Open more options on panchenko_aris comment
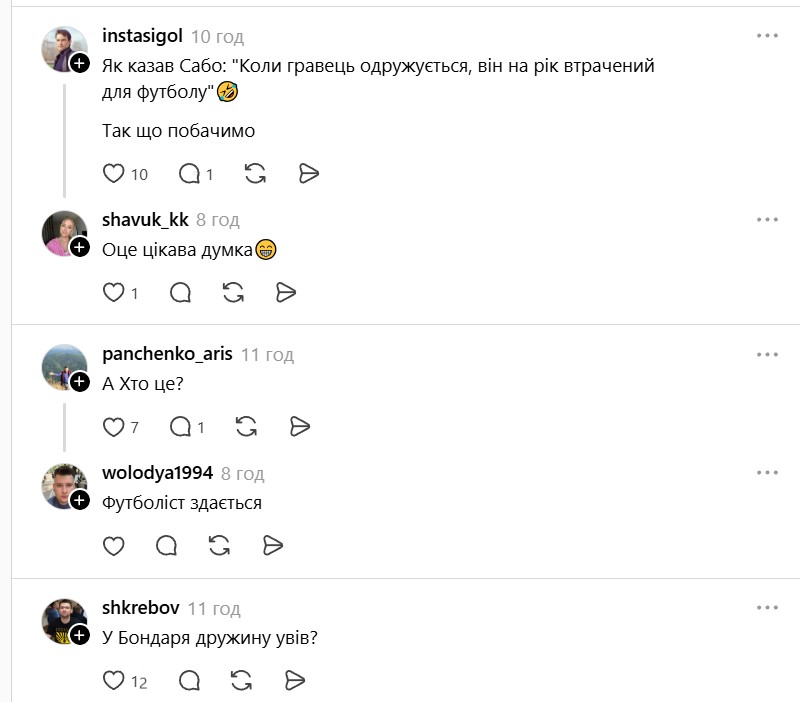800x702 pixels. tap(767, 355)
